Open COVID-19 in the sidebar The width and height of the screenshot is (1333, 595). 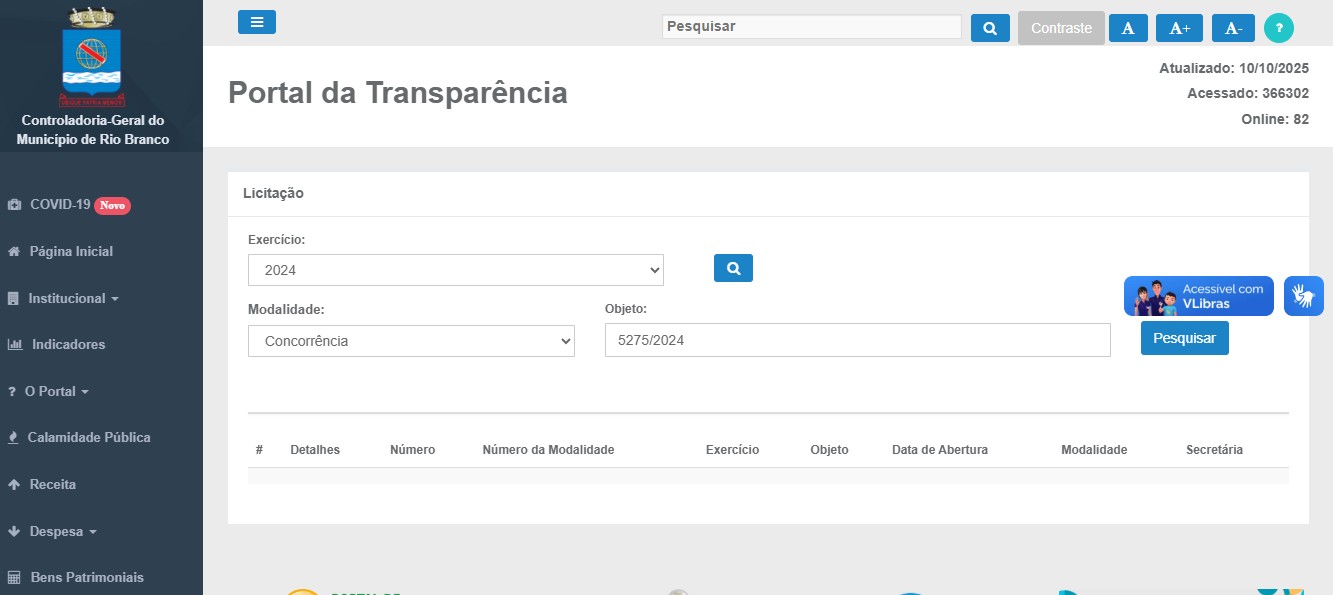coord(60,204)
